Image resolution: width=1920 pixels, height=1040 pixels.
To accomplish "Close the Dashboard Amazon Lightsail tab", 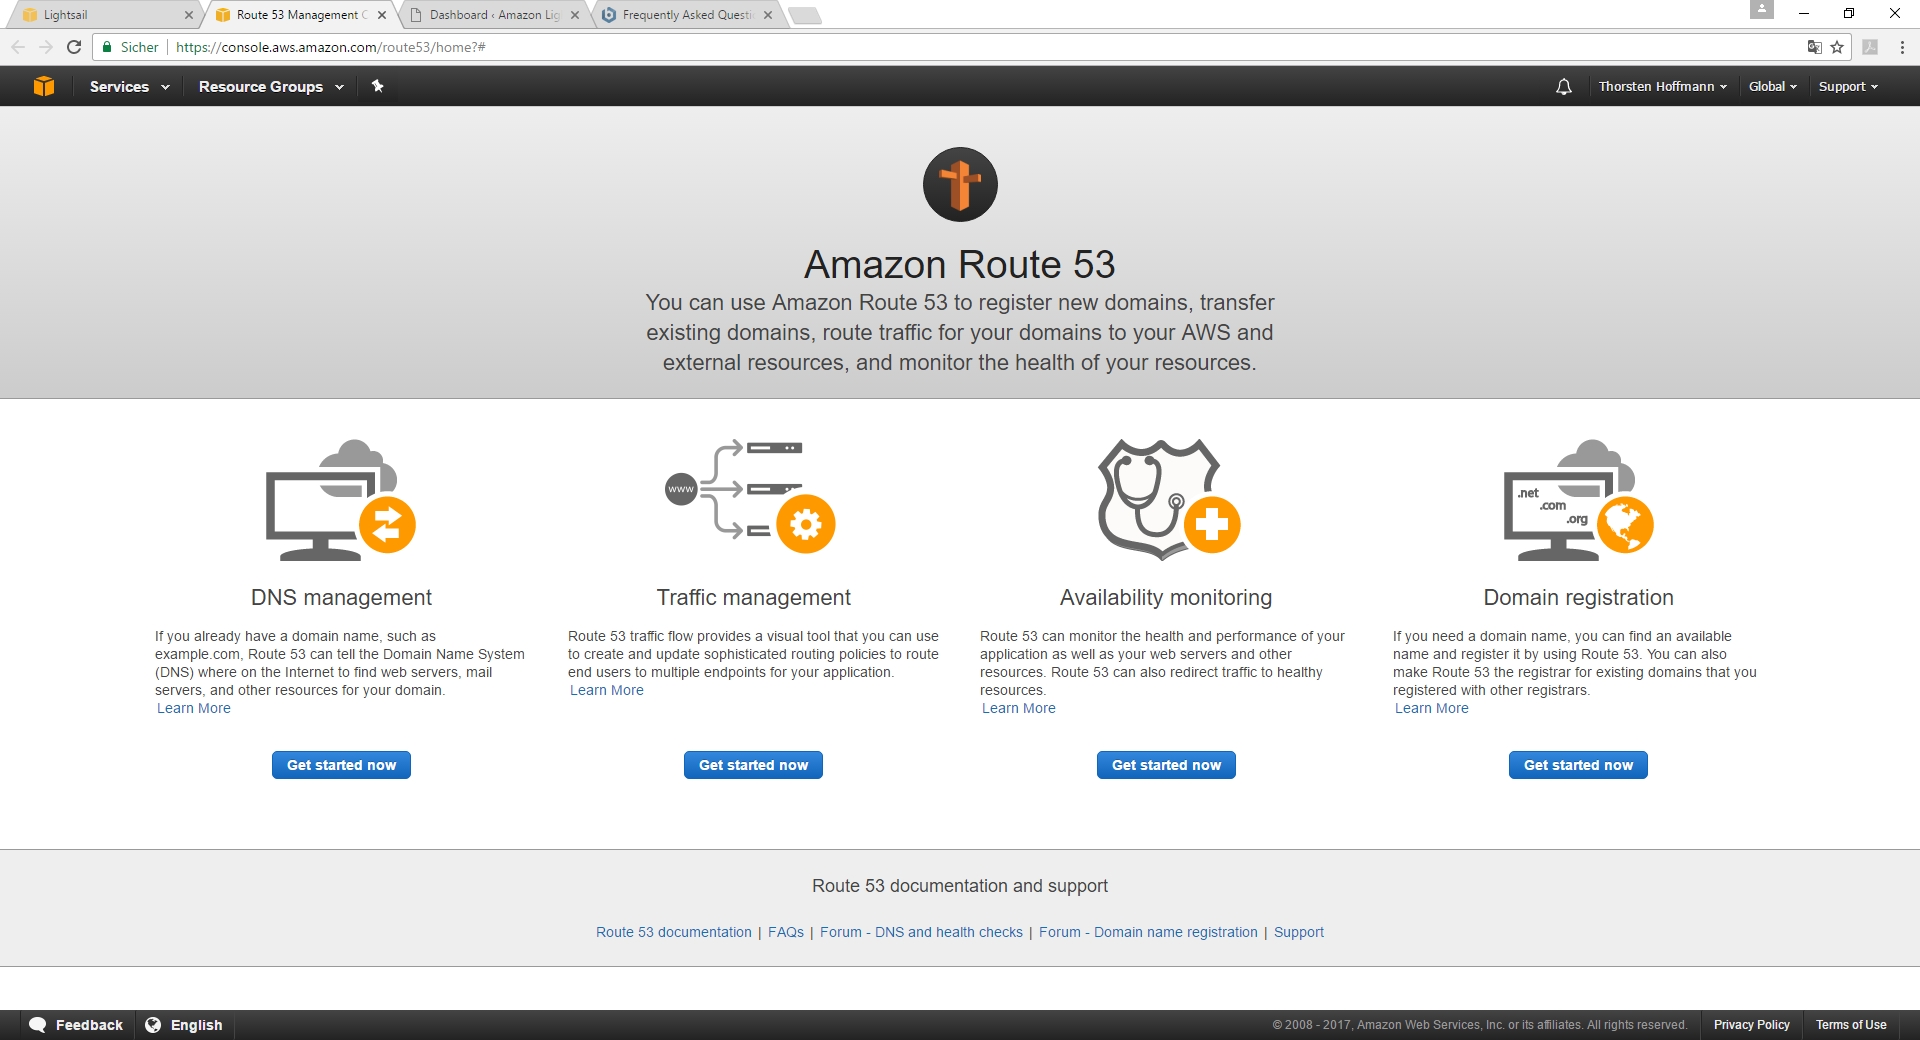I will [575, 15].
